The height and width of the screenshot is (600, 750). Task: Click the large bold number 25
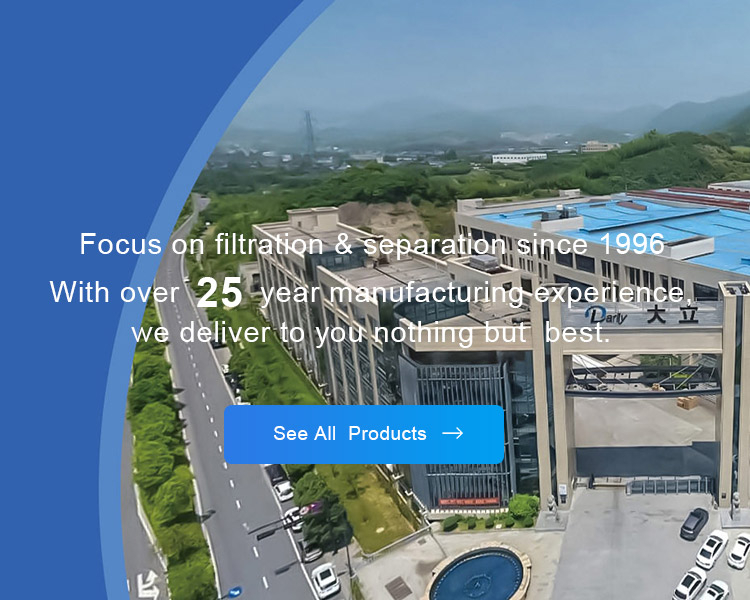coord(220,293)
